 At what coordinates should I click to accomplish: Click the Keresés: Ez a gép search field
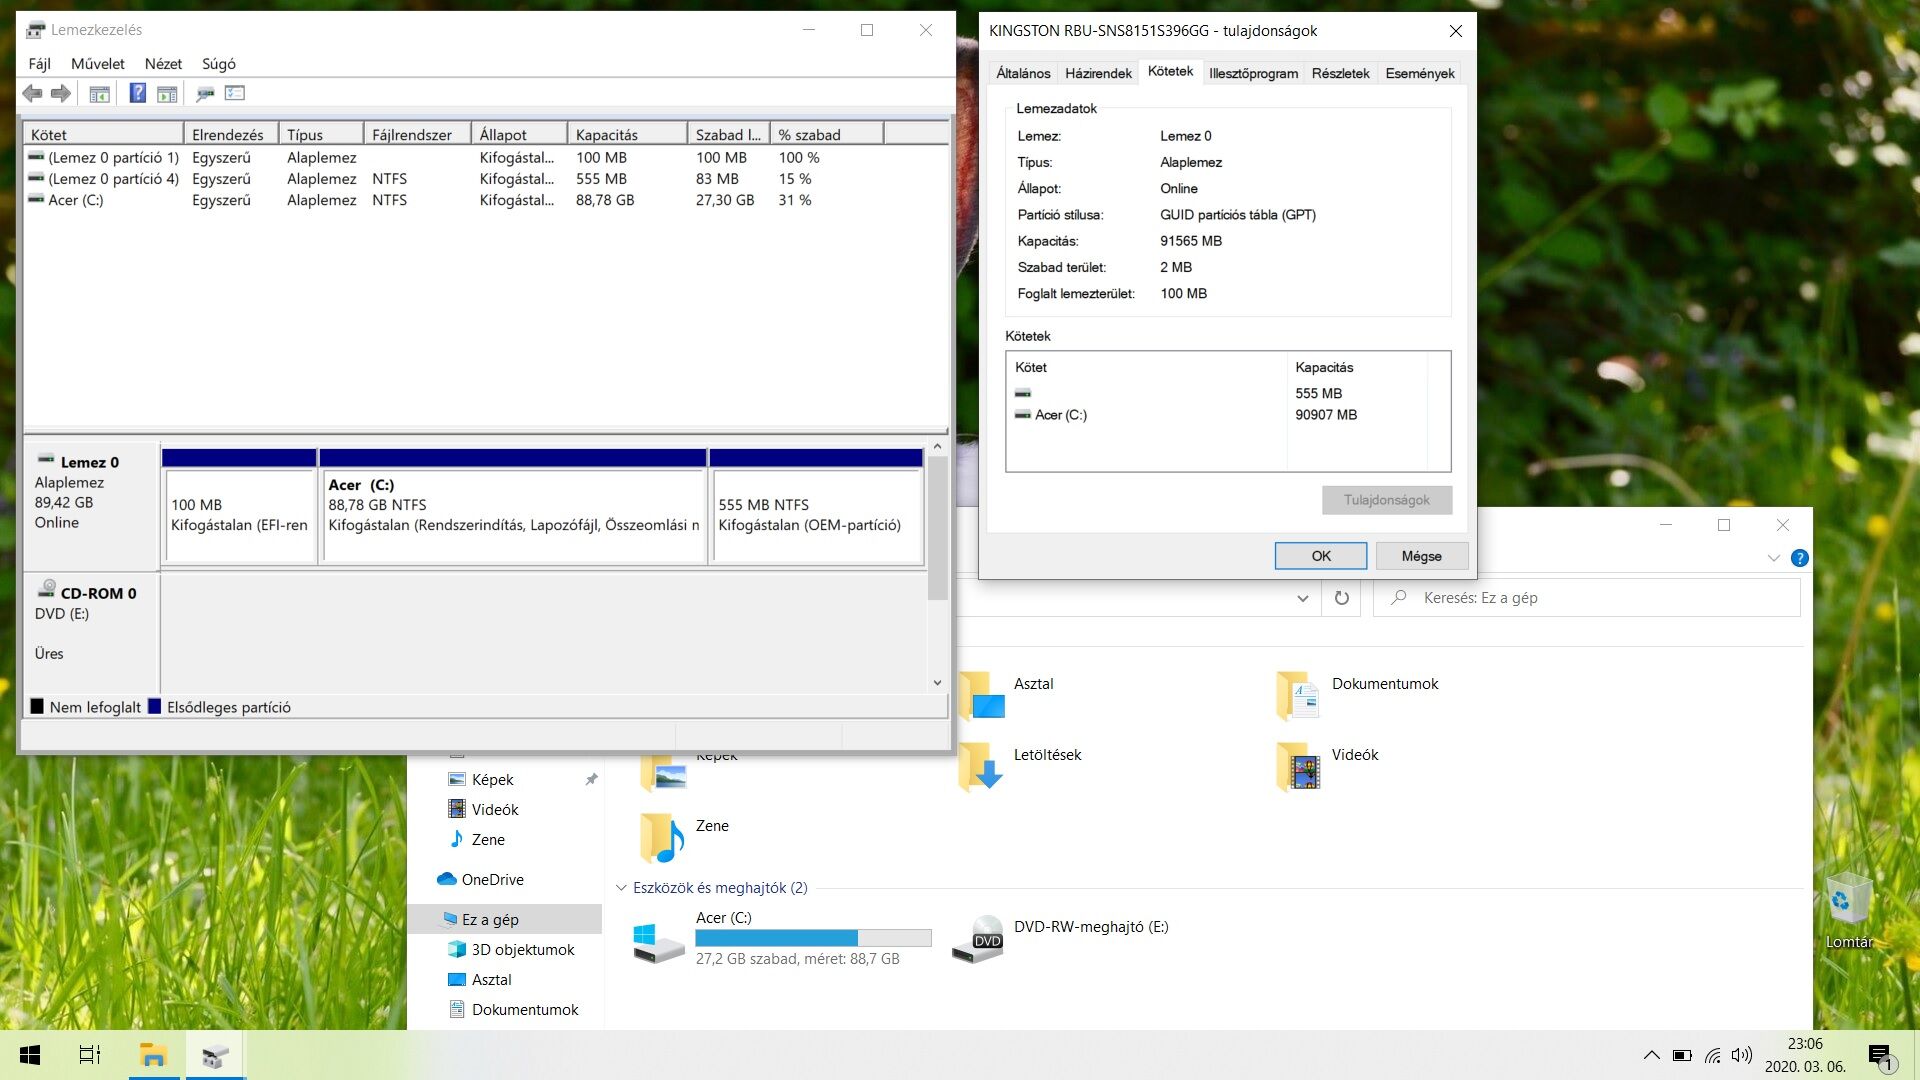click(x=1587, y=598)
